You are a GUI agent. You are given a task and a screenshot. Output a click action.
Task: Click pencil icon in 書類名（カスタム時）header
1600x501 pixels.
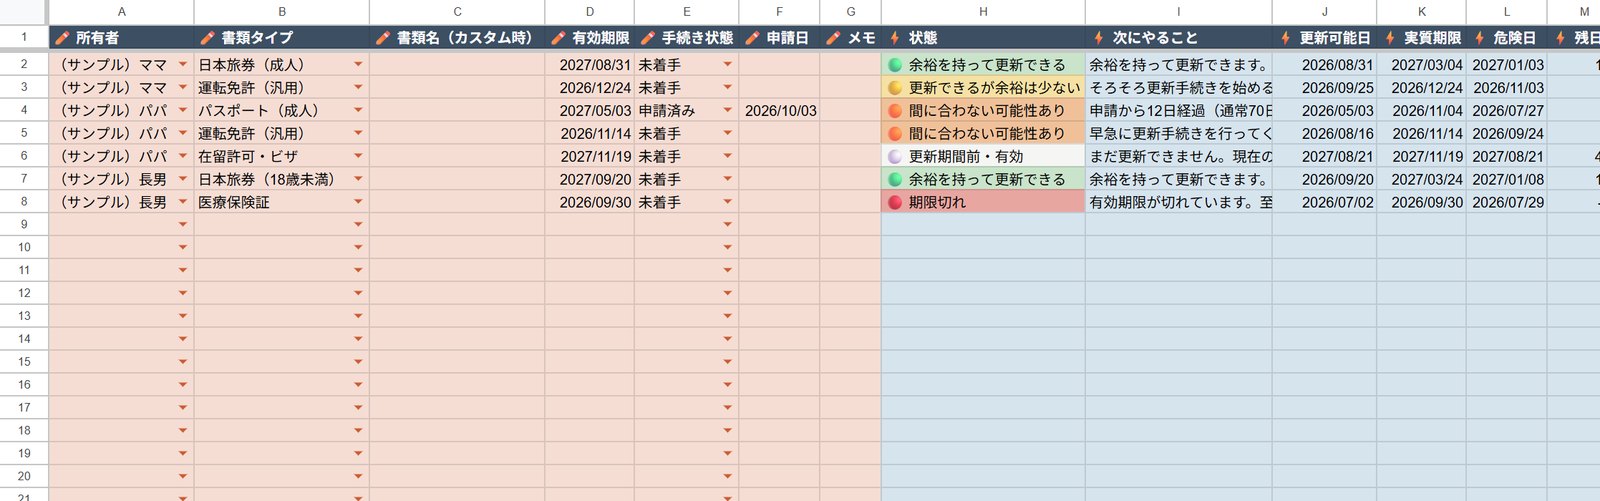pos(383,38)
